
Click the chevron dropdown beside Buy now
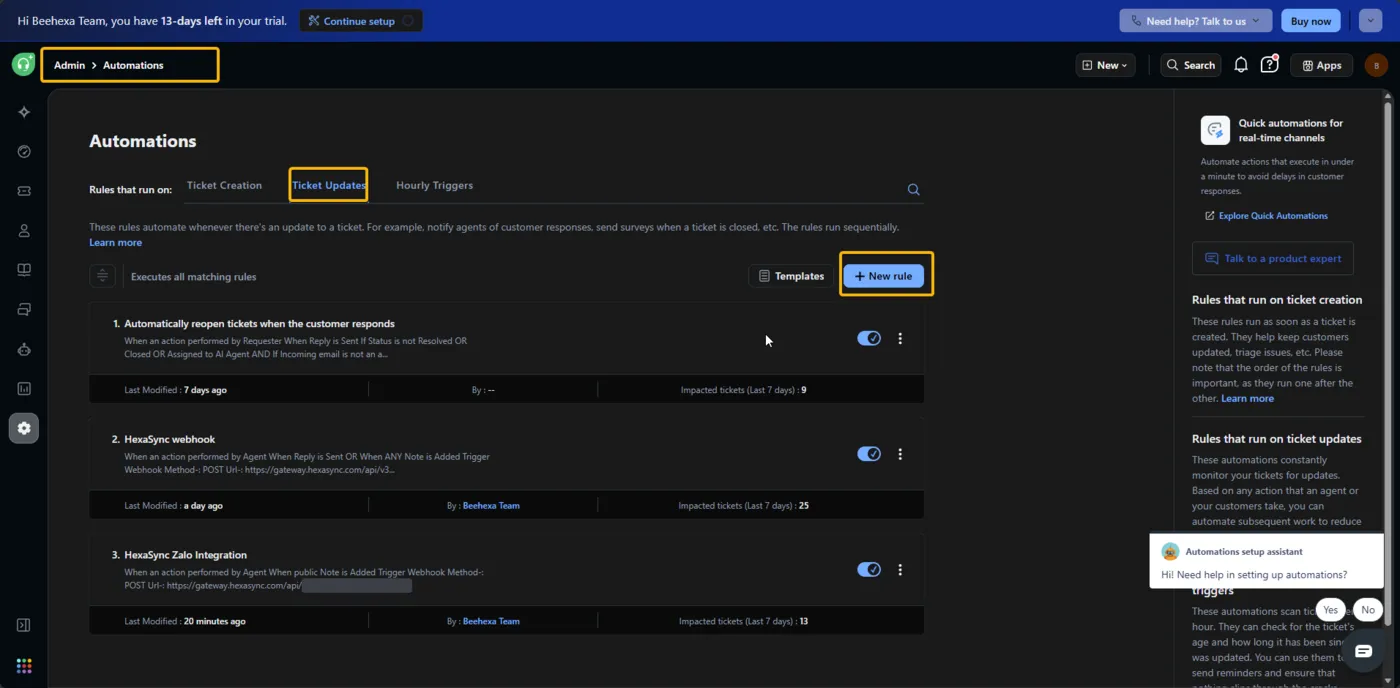coord(1370,21)
